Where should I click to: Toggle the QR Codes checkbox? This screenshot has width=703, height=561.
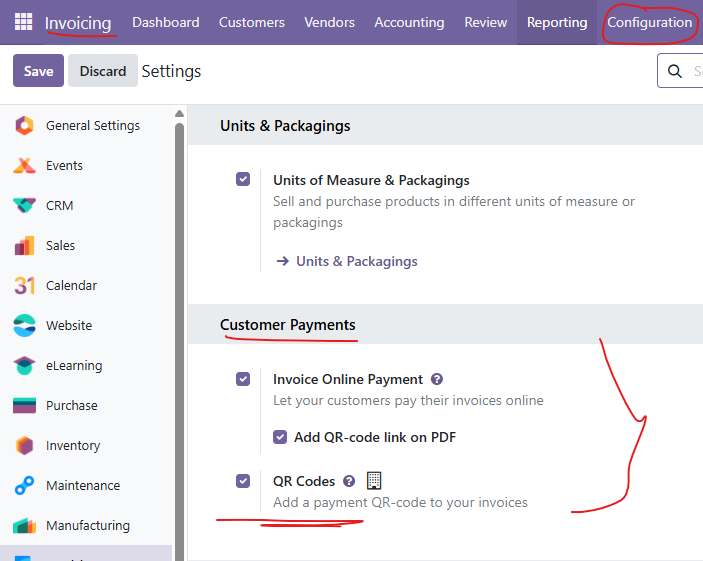click(x=243, y=481)
